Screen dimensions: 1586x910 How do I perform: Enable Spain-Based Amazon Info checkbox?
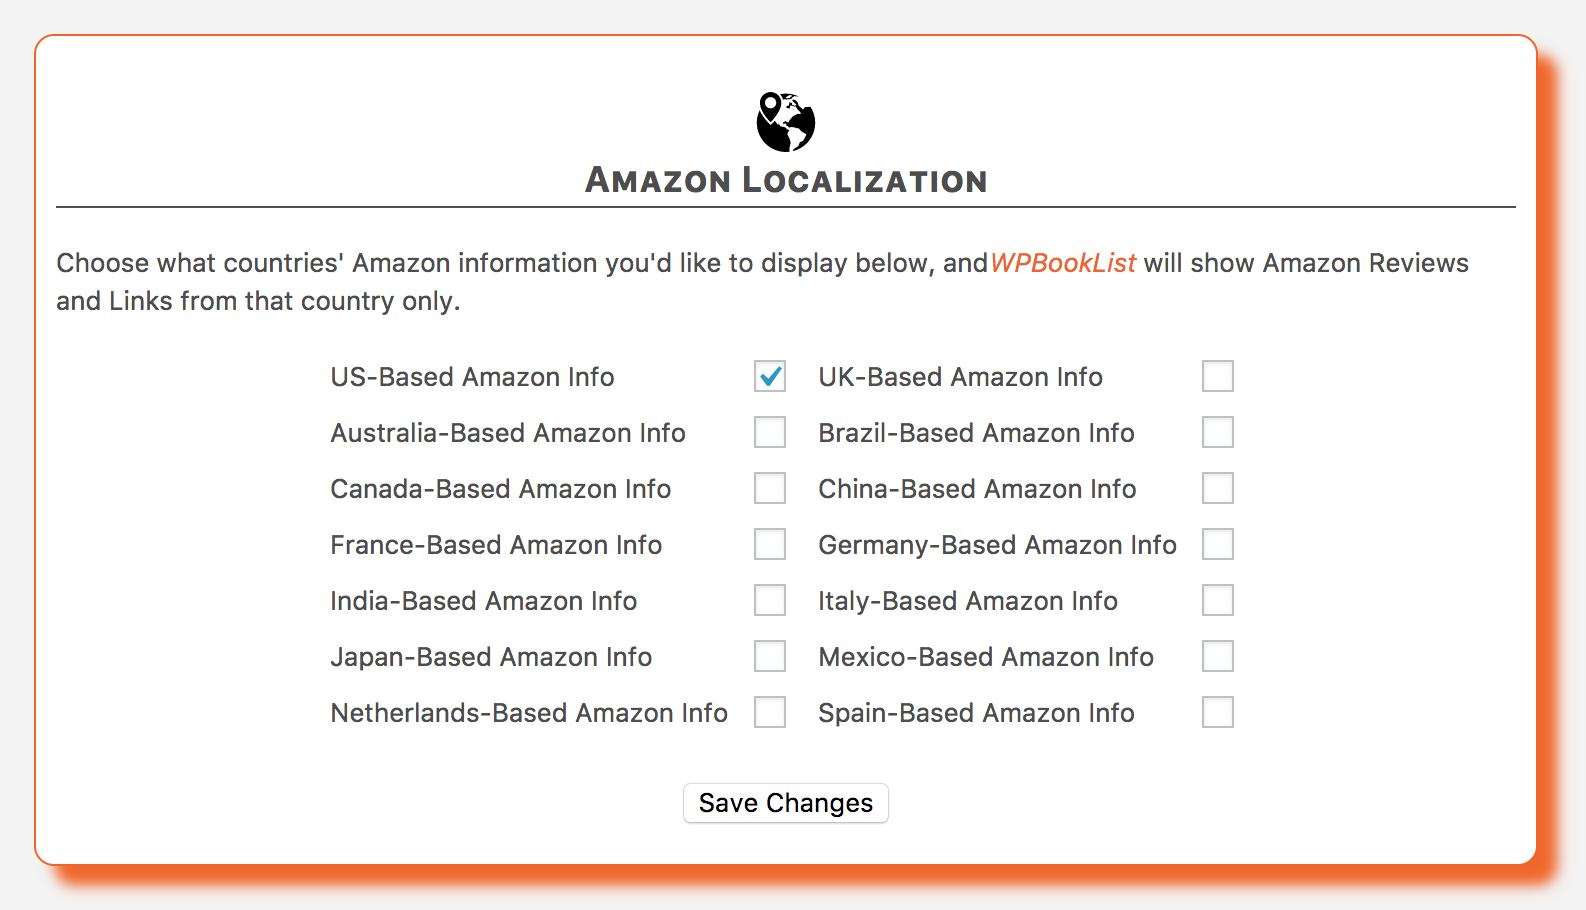(x=1217, y=713)
